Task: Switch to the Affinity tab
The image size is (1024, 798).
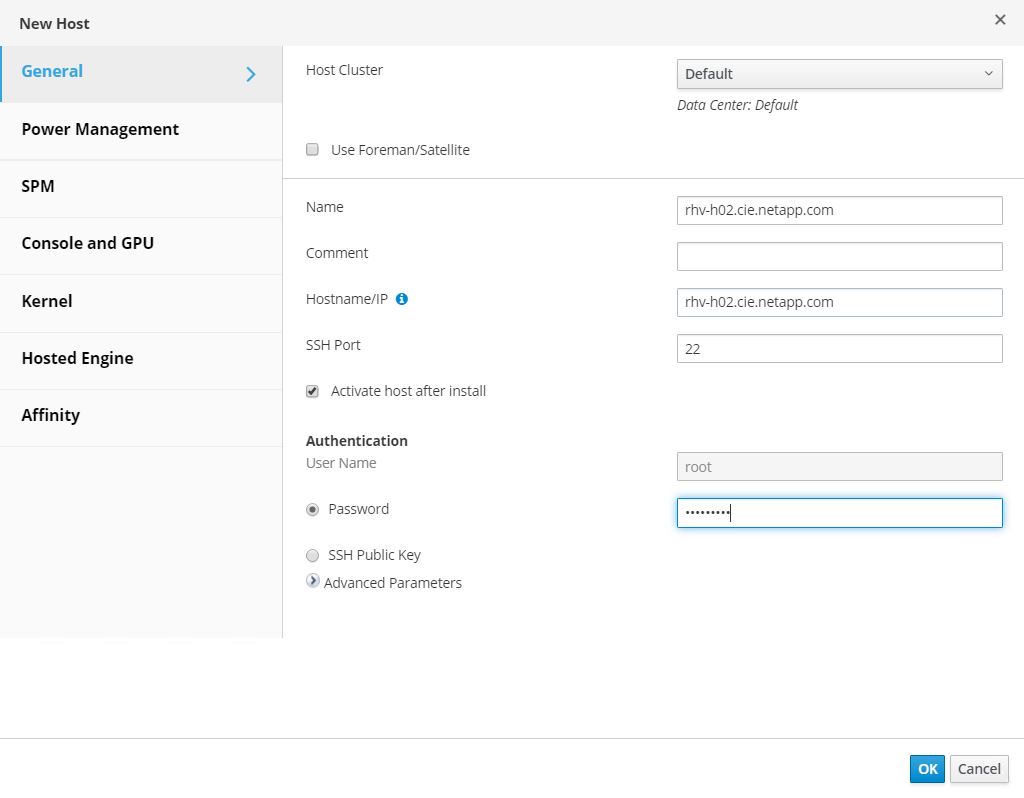Action: (x=51, y=415)
